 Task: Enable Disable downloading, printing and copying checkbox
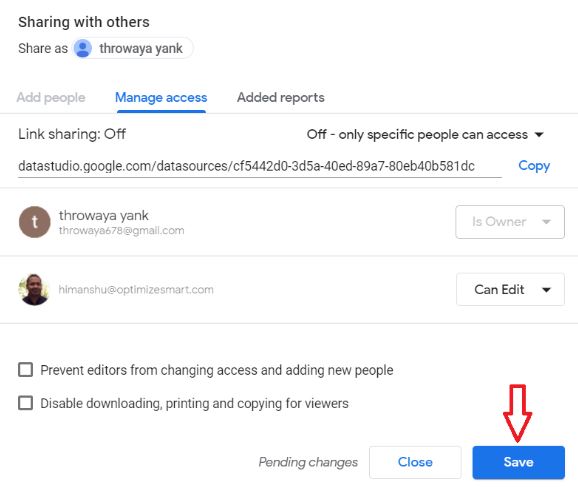[25, 403]
